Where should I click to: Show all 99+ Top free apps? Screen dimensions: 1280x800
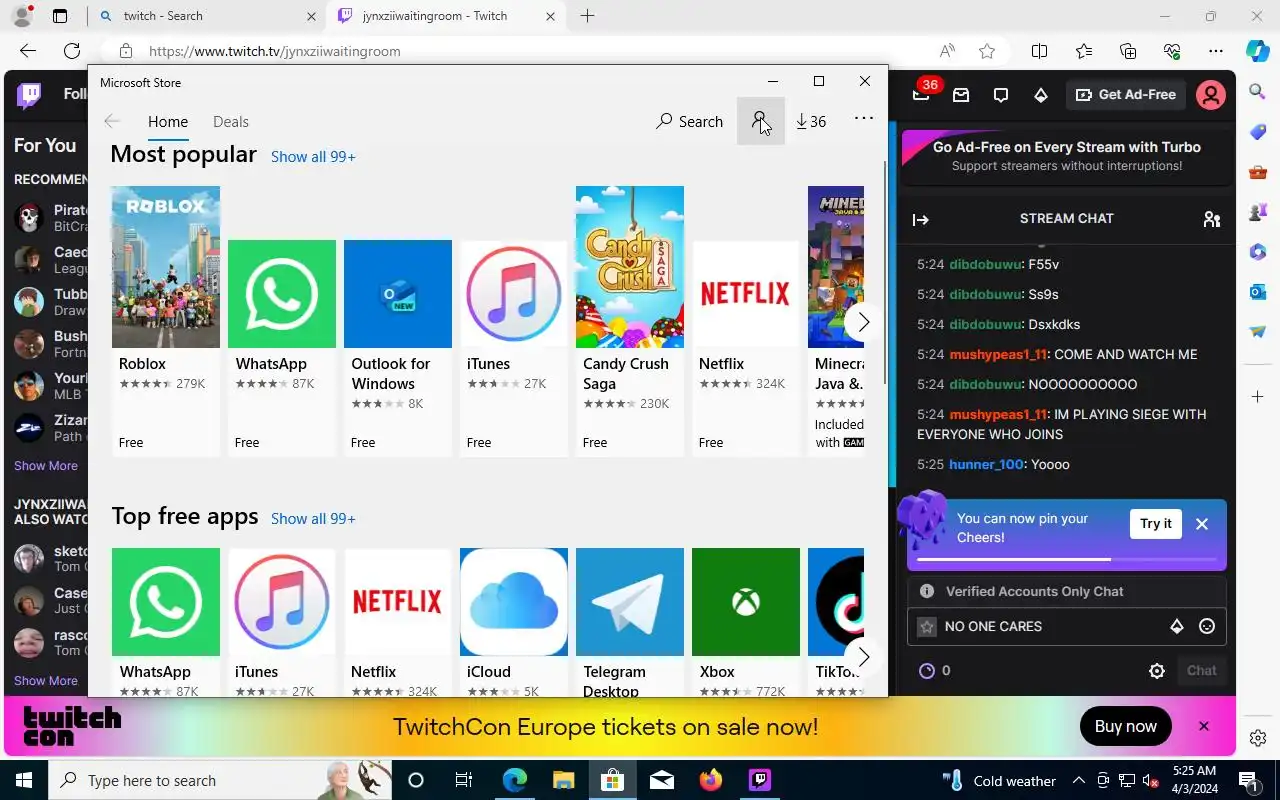313,519
